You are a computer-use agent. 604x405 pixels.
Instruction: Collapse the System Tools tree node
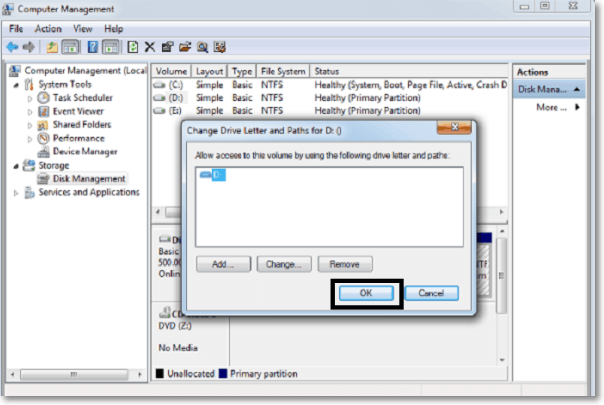(16, 85)
